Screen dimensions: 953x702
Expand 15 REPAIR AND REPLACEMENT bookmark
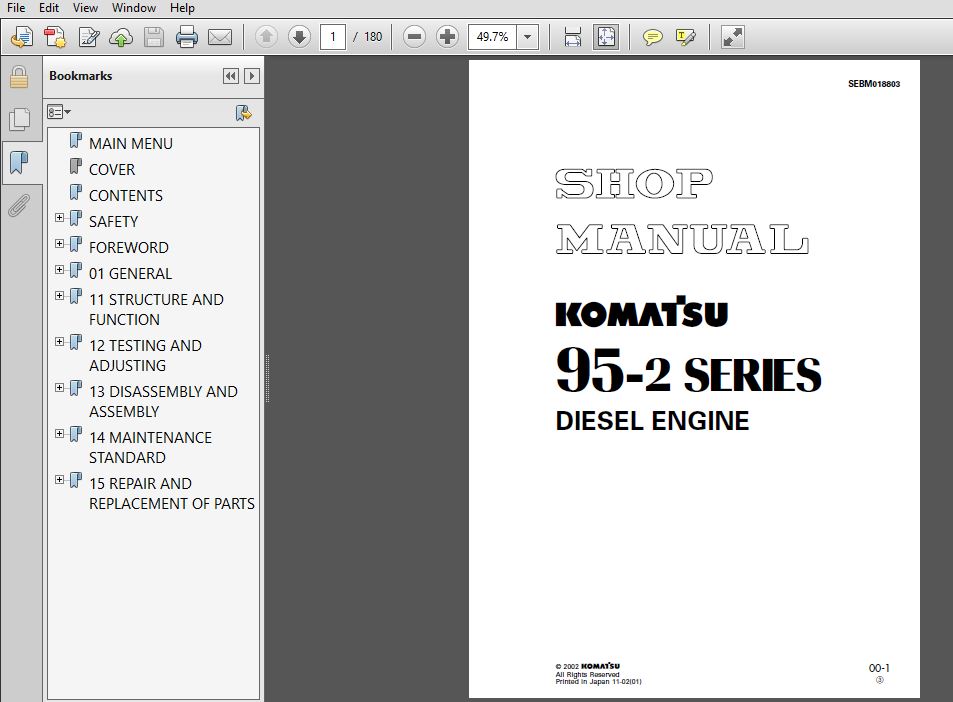59,480
